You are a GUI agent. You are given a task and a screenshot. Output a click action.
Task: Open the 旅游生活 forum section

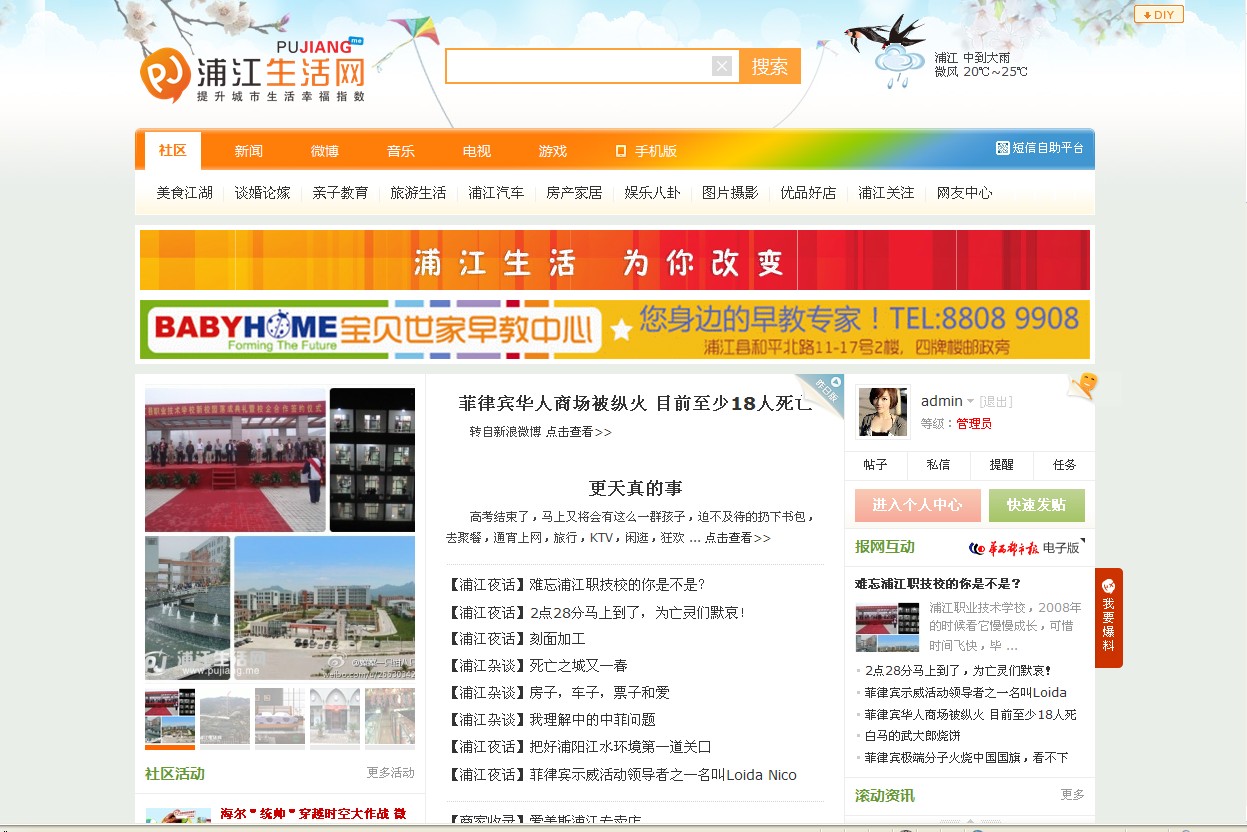[418, 193]
